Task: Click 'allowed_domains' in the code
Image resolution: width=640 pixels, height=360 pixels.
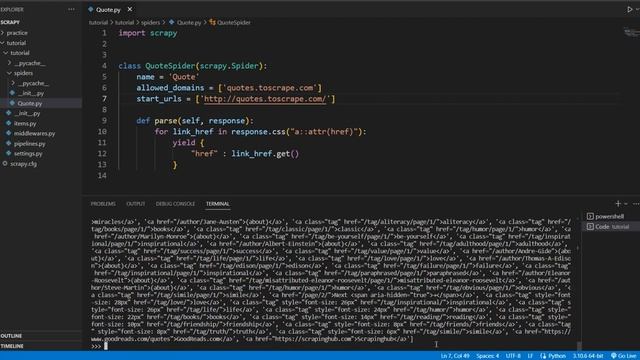Action: point(170,88)
